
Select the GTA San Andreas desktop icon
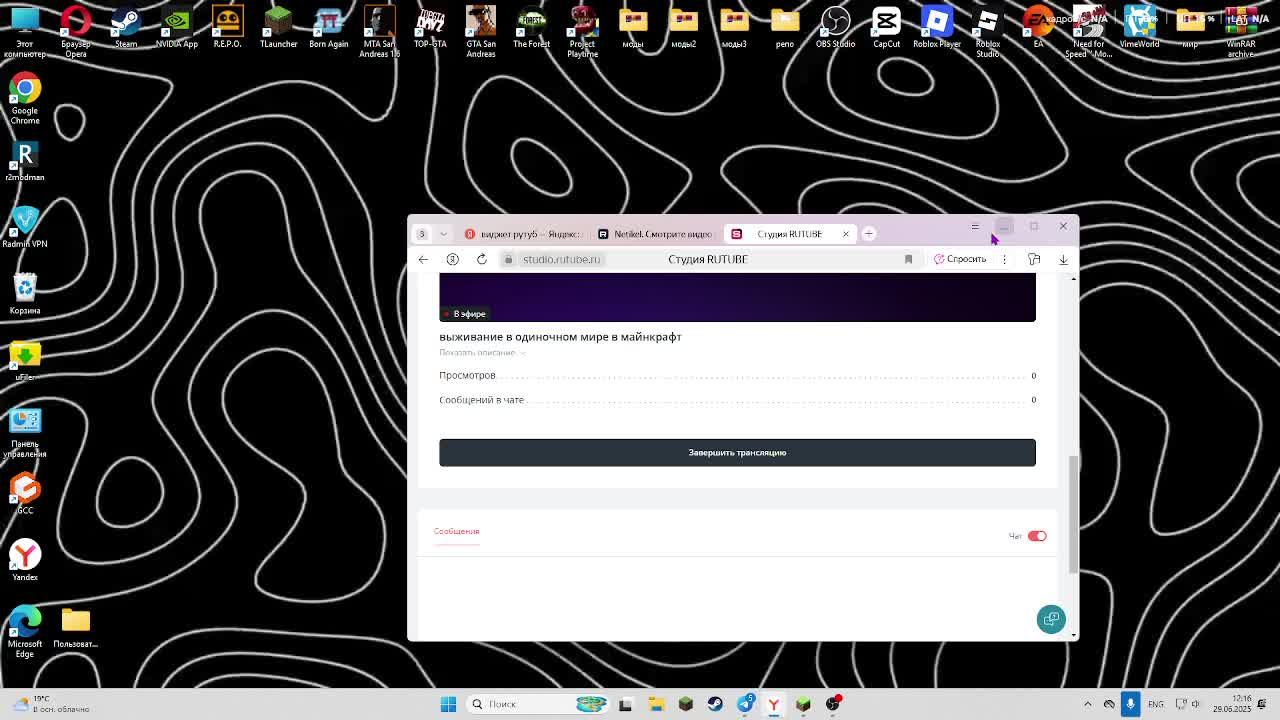481,31
